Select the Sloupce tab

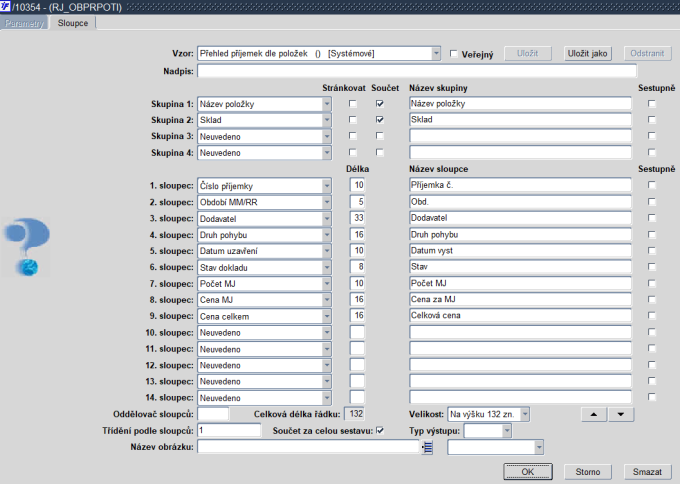tap(73, 23)
